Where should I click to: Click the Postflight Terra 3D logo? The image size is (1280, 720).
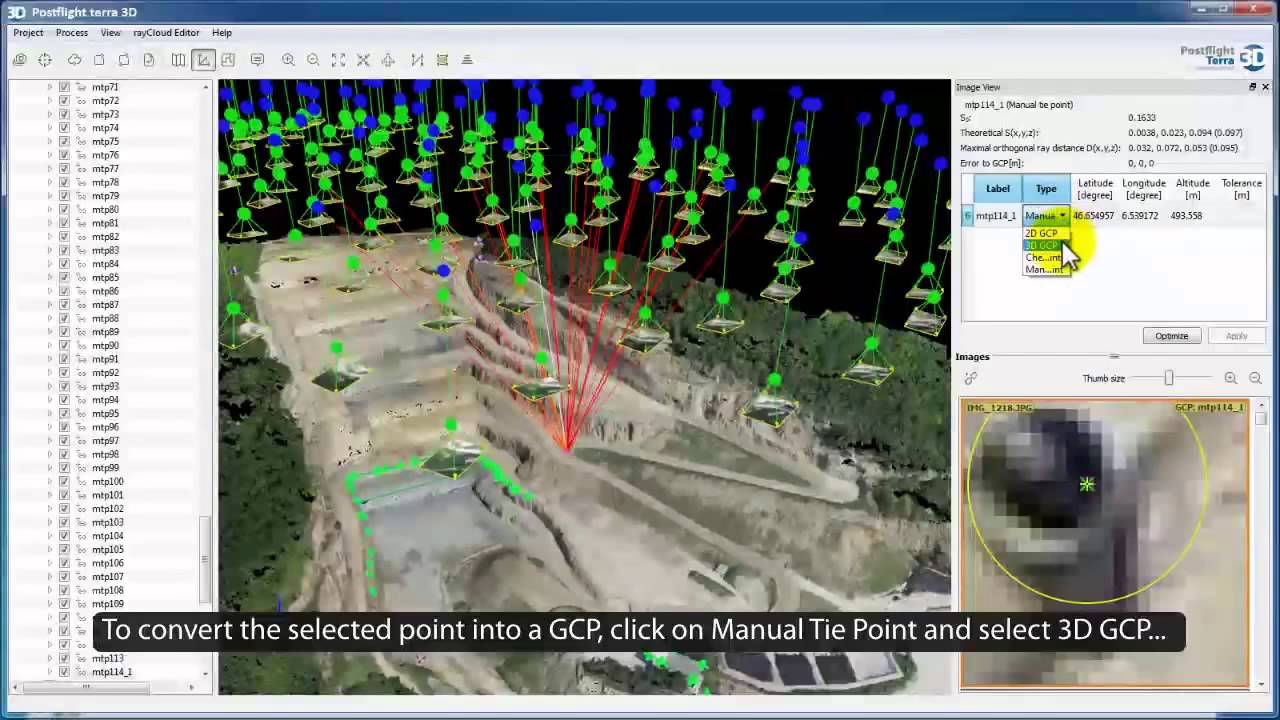point(1222,56)
